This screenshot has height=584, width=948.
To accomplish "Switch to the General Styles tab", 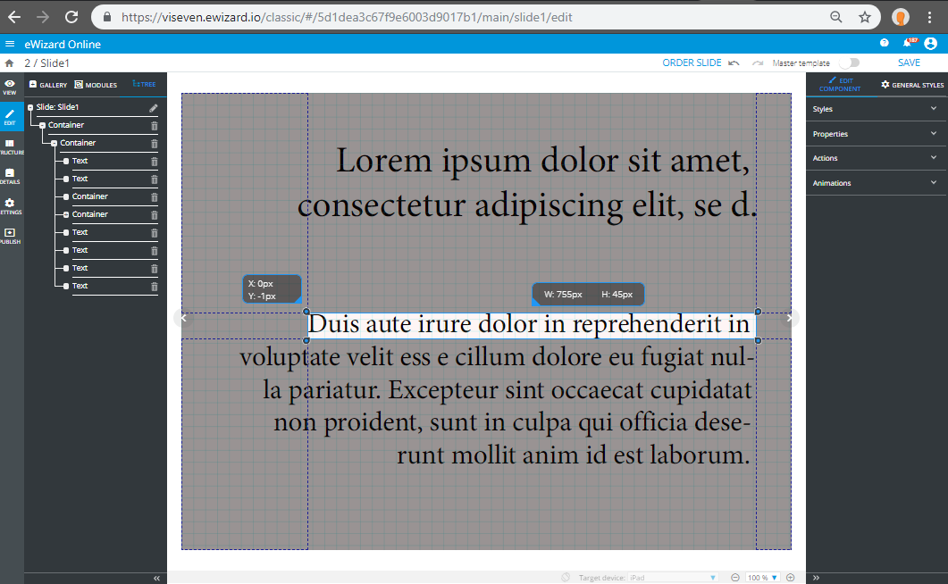I will (912, 85).
